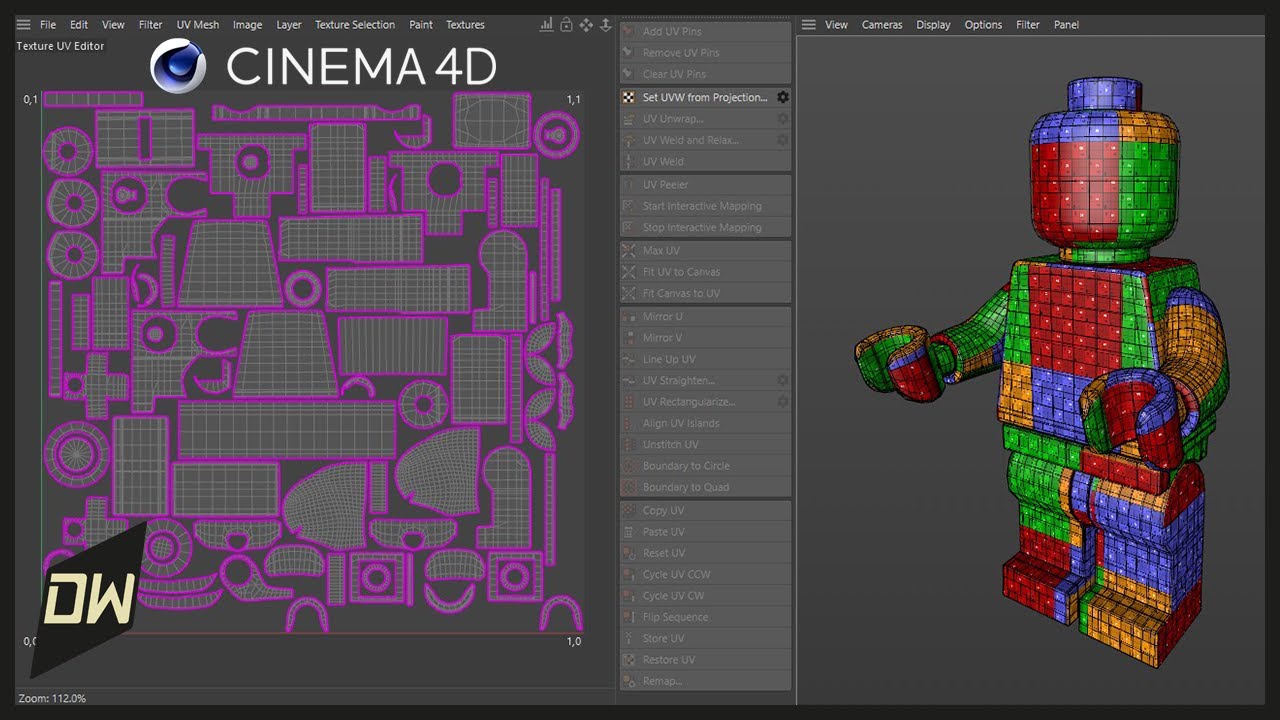Open the UV editor hamburger menu
The height and width of the screenshot is (720, 1280).
point(23,24)
